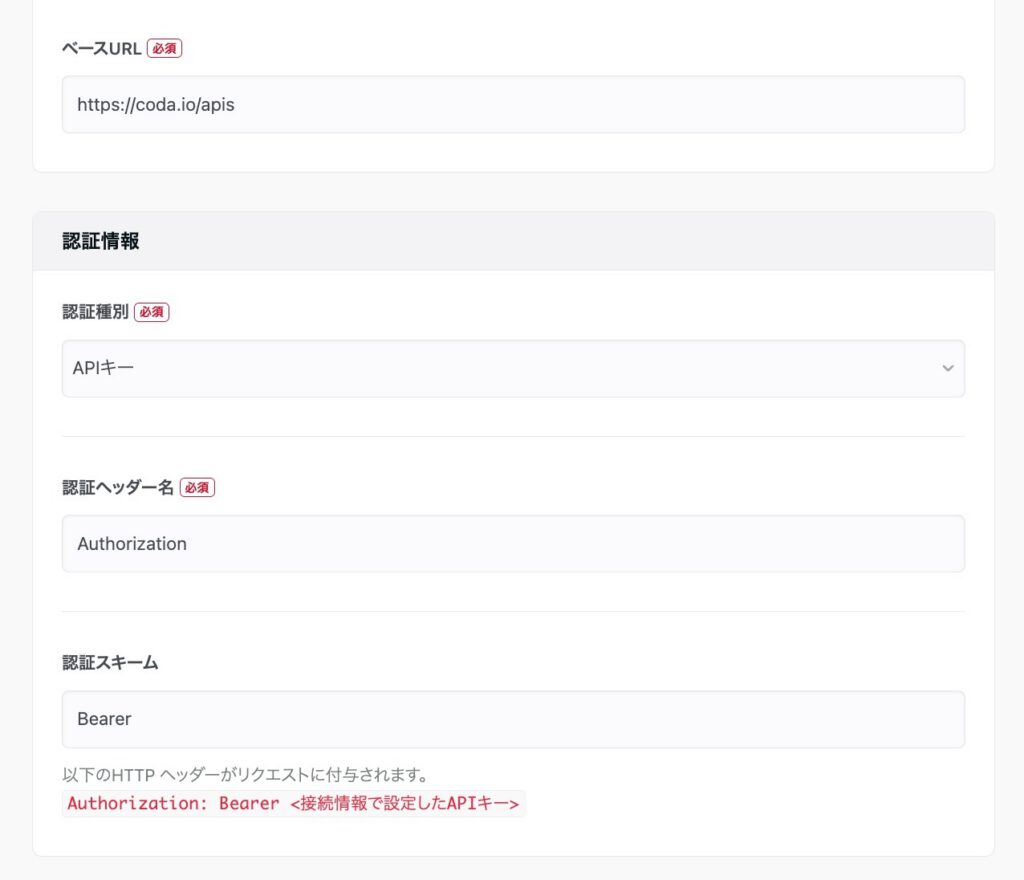Image resolution: width=1024 pixels, height=880 pixels.
Task: Click the ベースURL field label
Action: (x=101, y=48)
